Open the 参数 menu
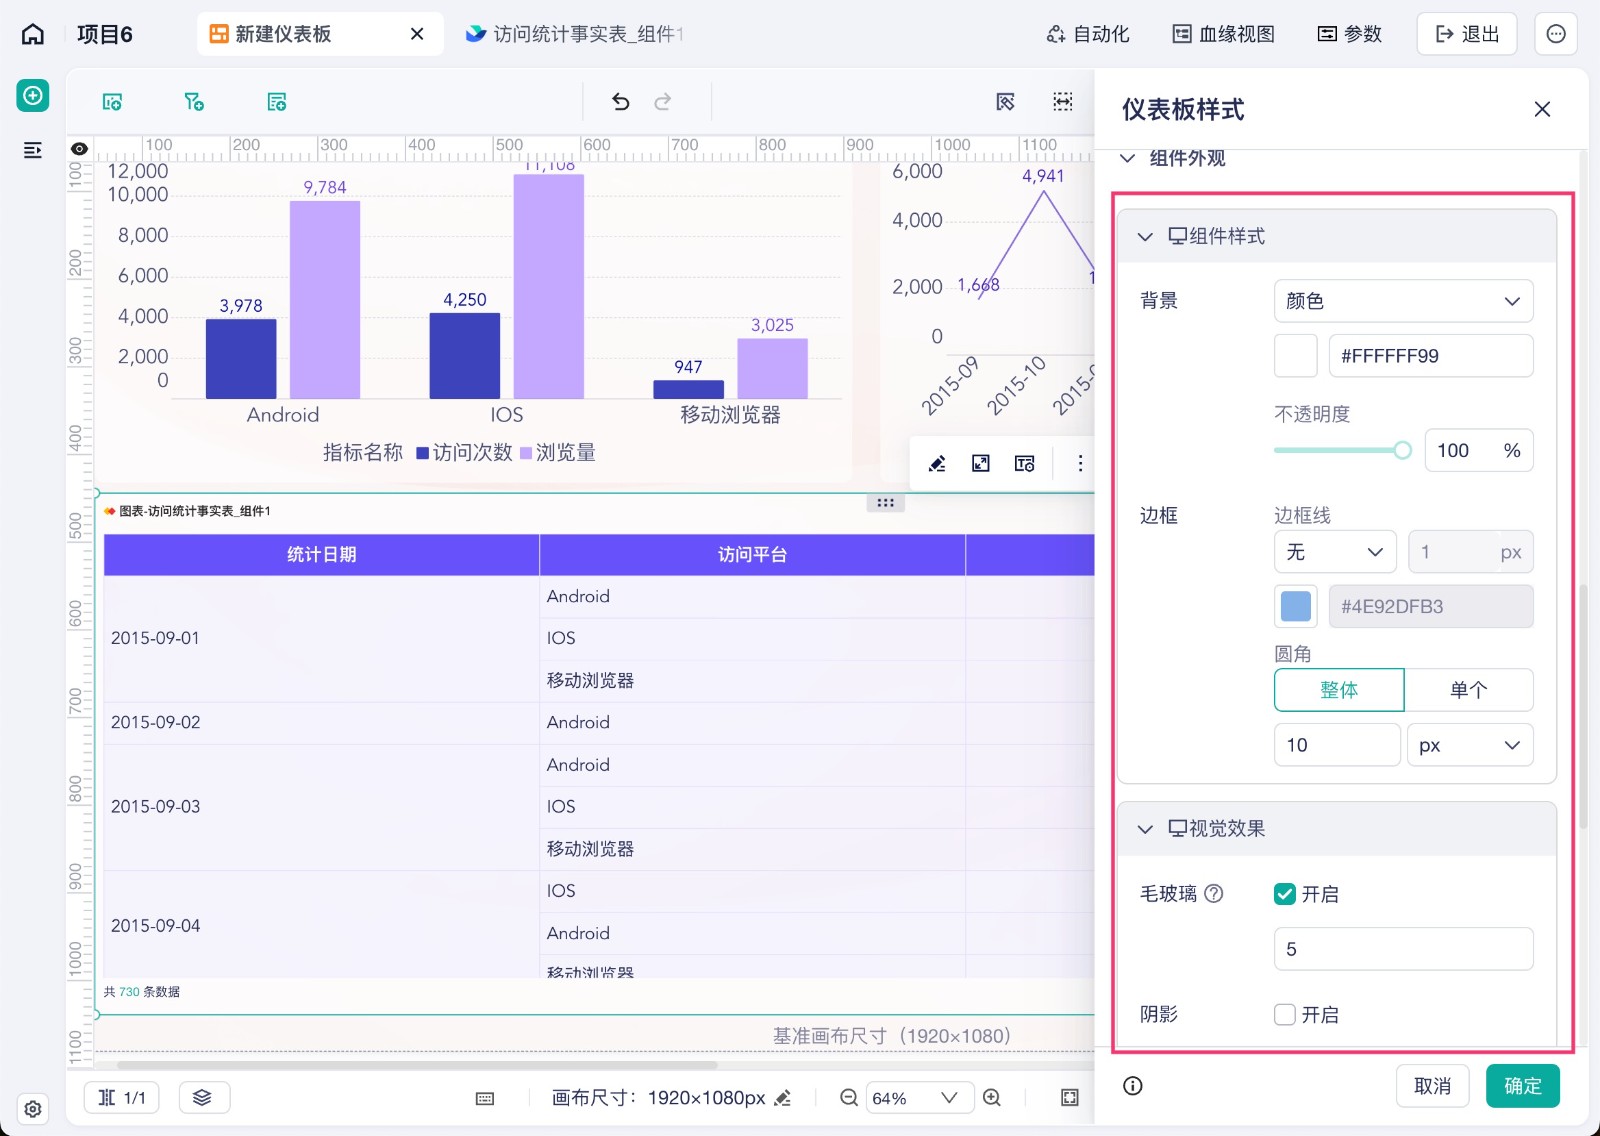Screen dimensions: 1600x1136 click(1349, 34)
